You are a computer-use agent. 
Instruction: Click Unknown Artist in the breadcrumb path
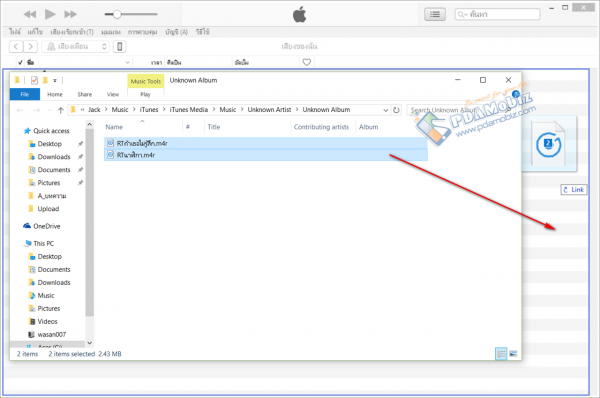[x=269, y=110]
